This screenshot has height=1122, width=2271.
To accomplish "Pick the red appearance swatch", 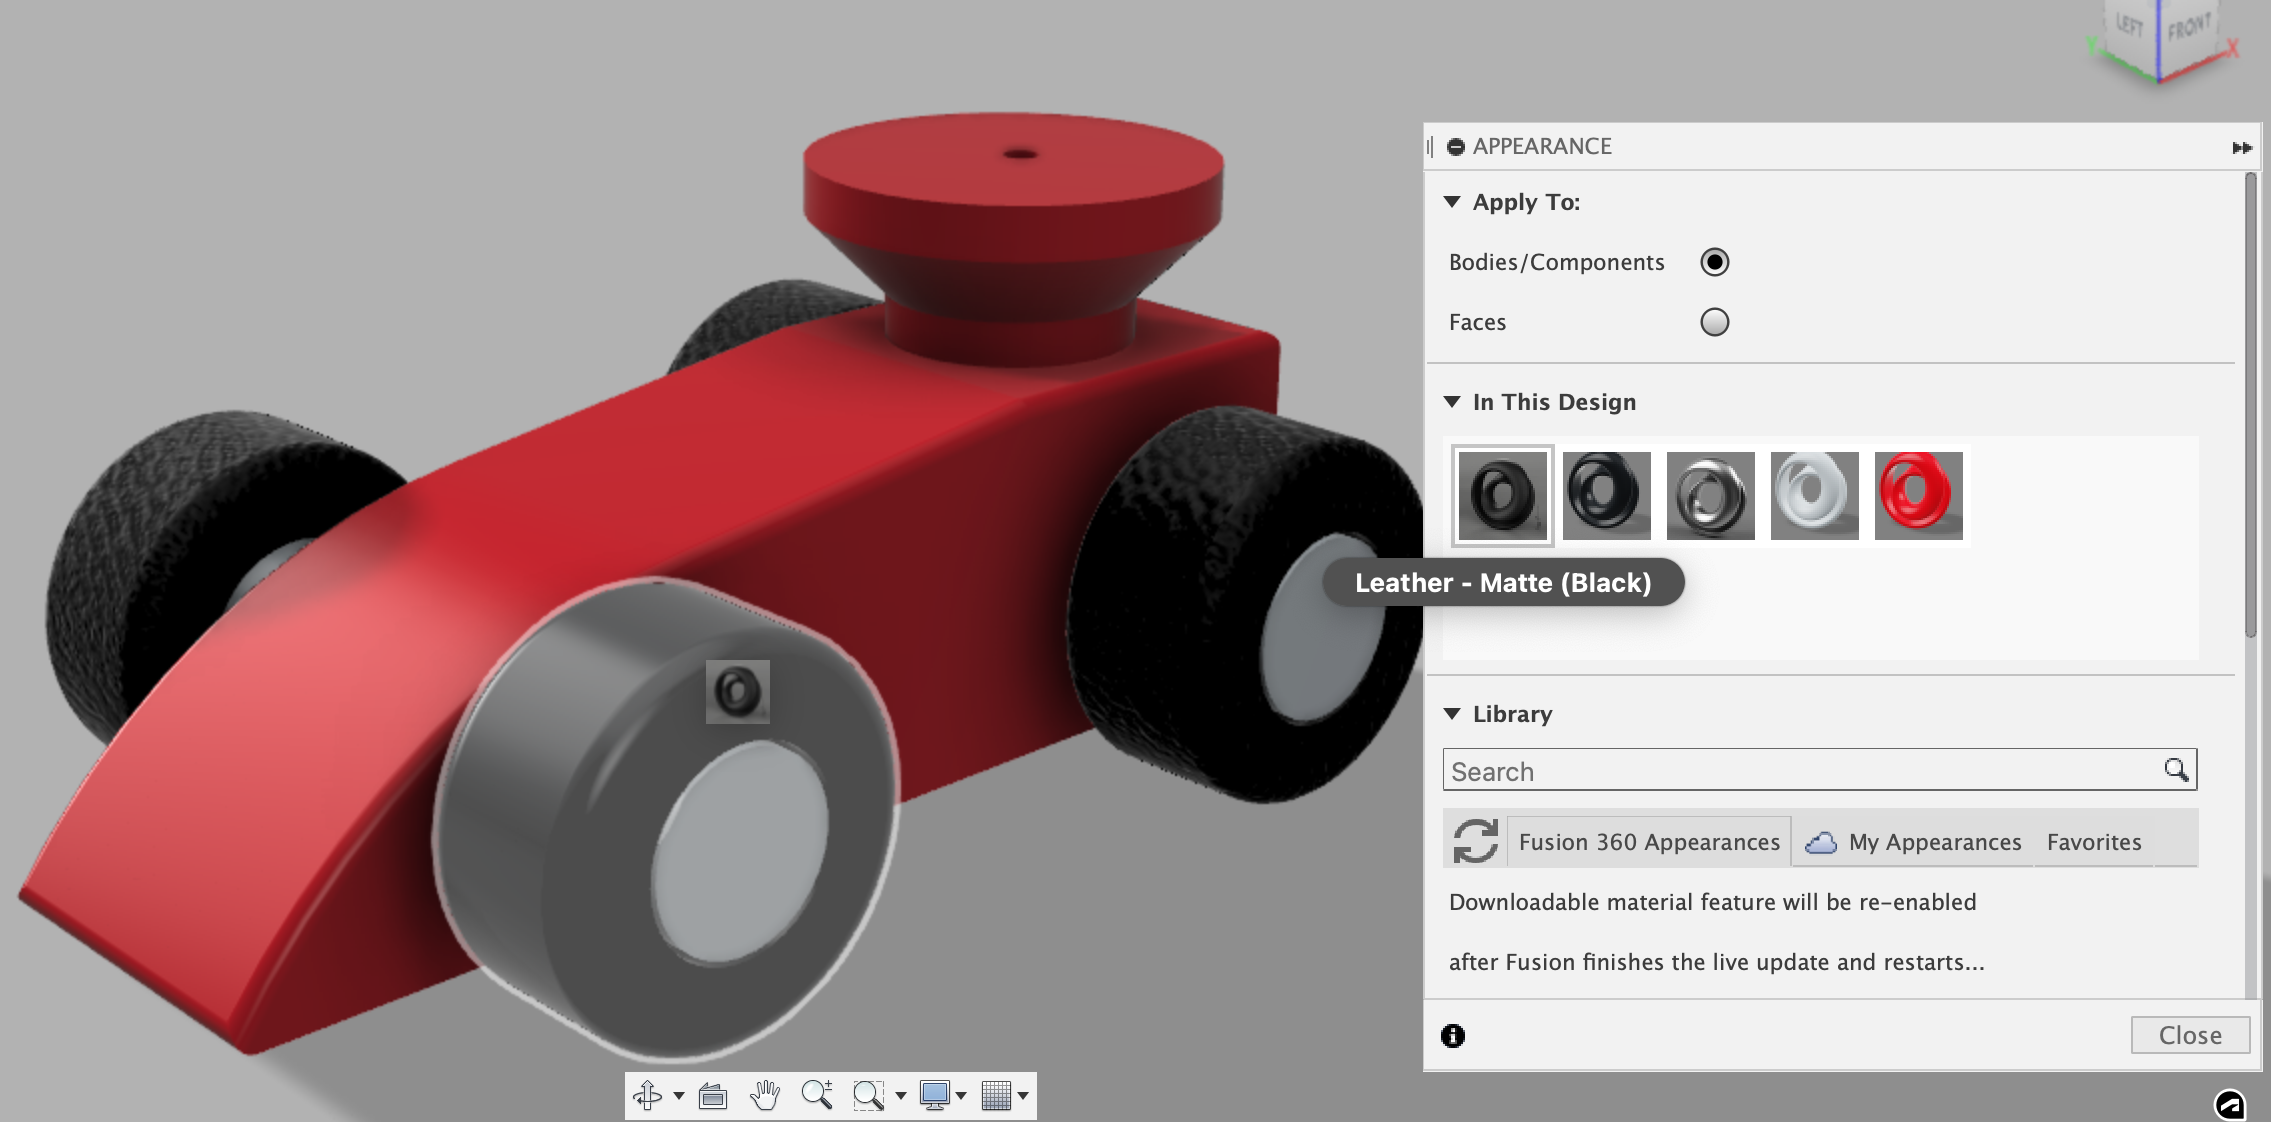I will 1918,495.
